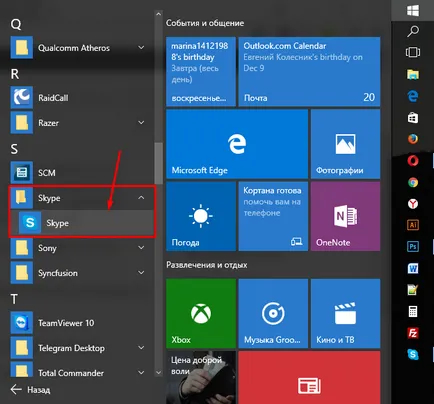Open Task View from the taskbar
This screenshot has width=434, height=404.
pos(413,52)
